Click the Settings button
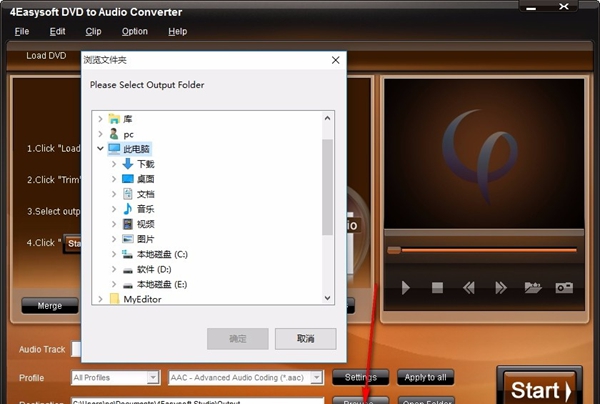This screenshot has width=600, height=404. (360, 377)
